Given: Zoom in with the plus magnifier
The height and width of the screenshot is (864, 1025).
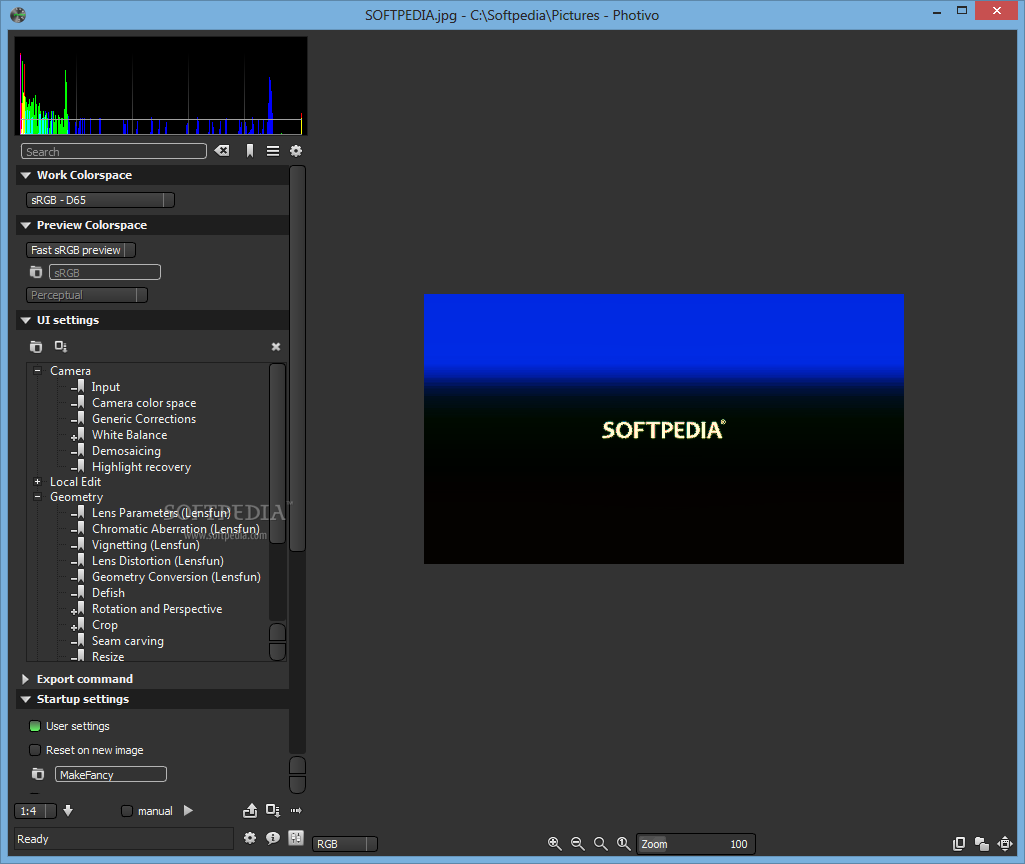Looking at the screenshot, I should click(x=554, y=844).
